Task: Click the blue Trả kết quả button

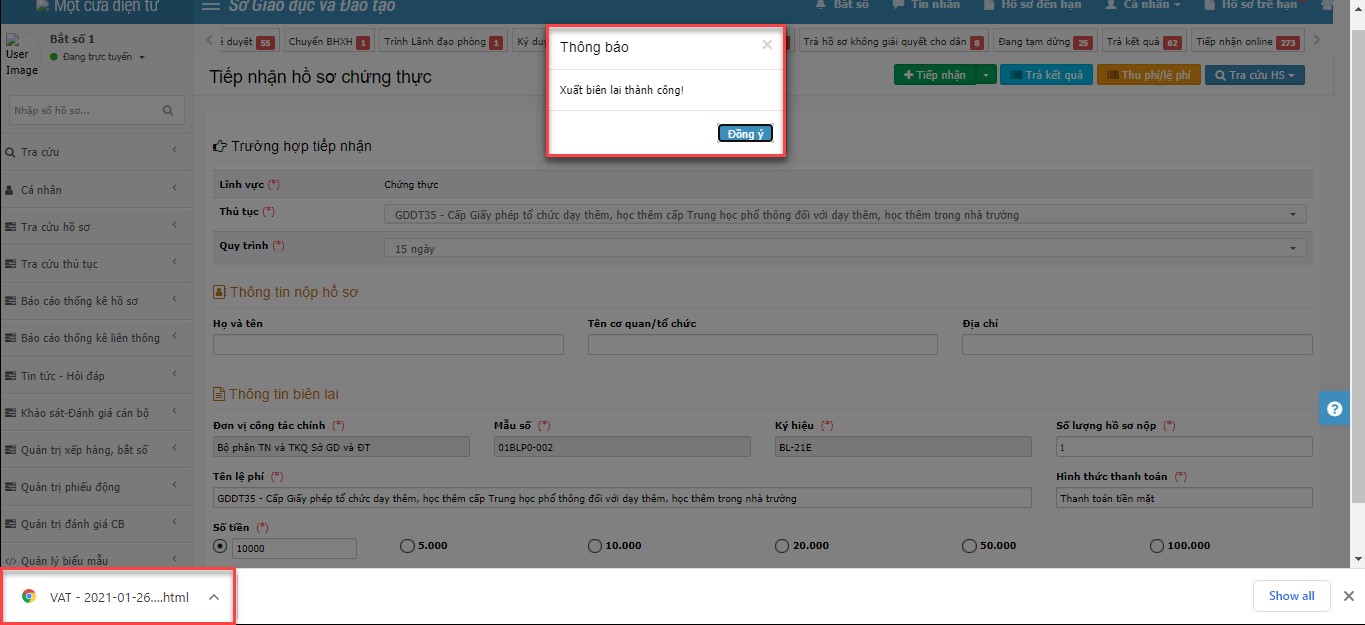Action: [x=1046, y=75]
